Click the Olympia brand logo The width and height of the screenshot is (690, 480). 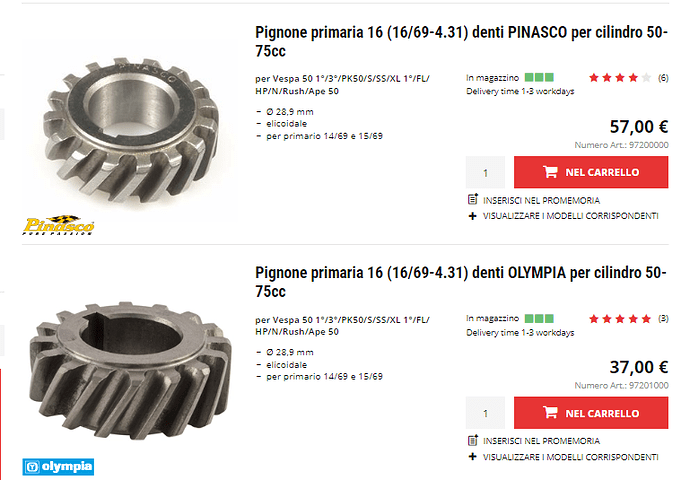coord(58,466)
